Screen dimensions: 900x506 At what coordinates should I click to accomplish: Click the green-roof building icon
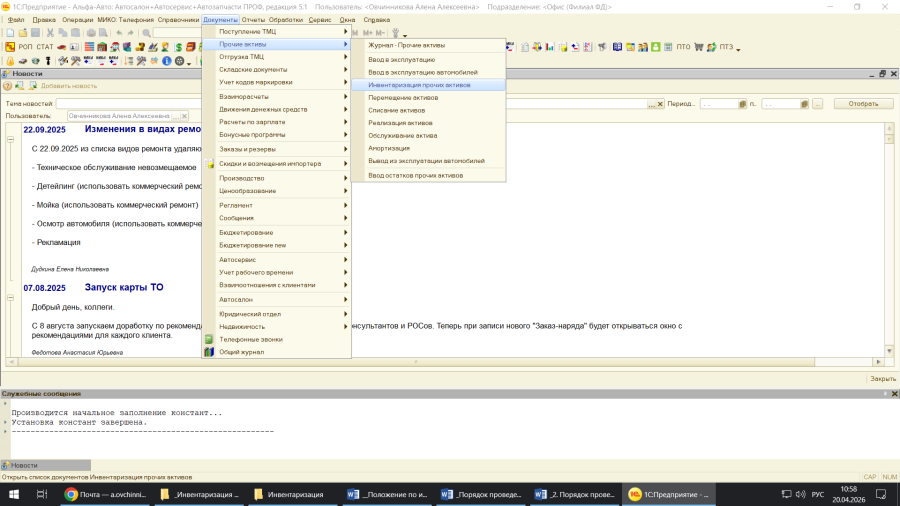coord(102,47)
